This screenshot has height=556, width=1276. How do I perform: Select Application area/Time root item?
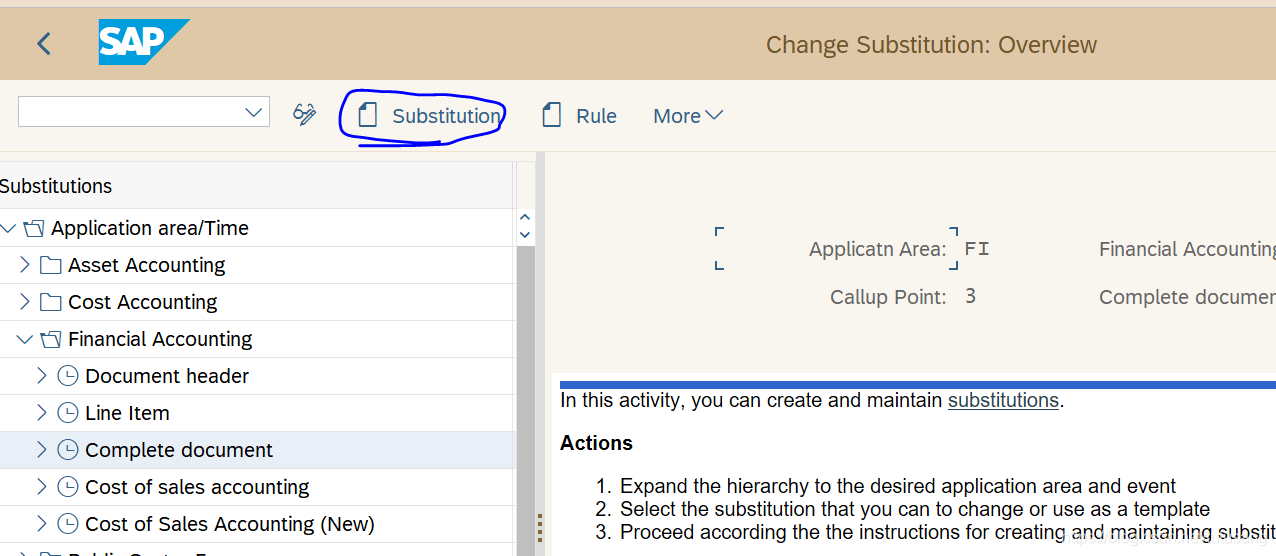click(x=150, y=228)
